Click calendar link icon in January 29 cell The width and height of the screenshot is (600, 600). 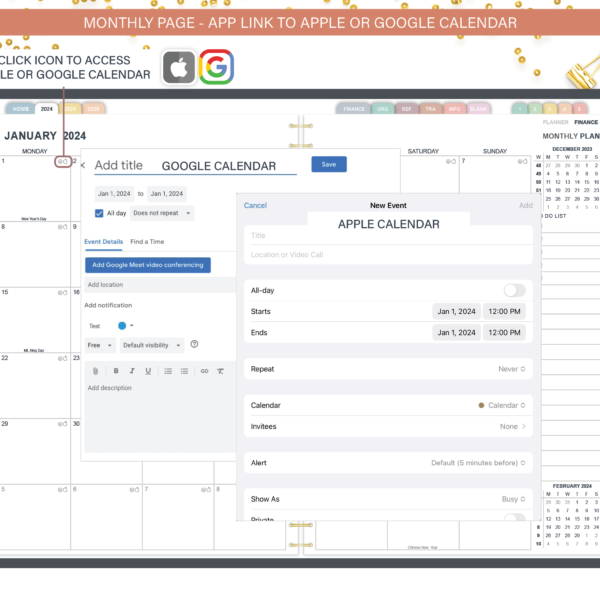(x=62, y=424)
